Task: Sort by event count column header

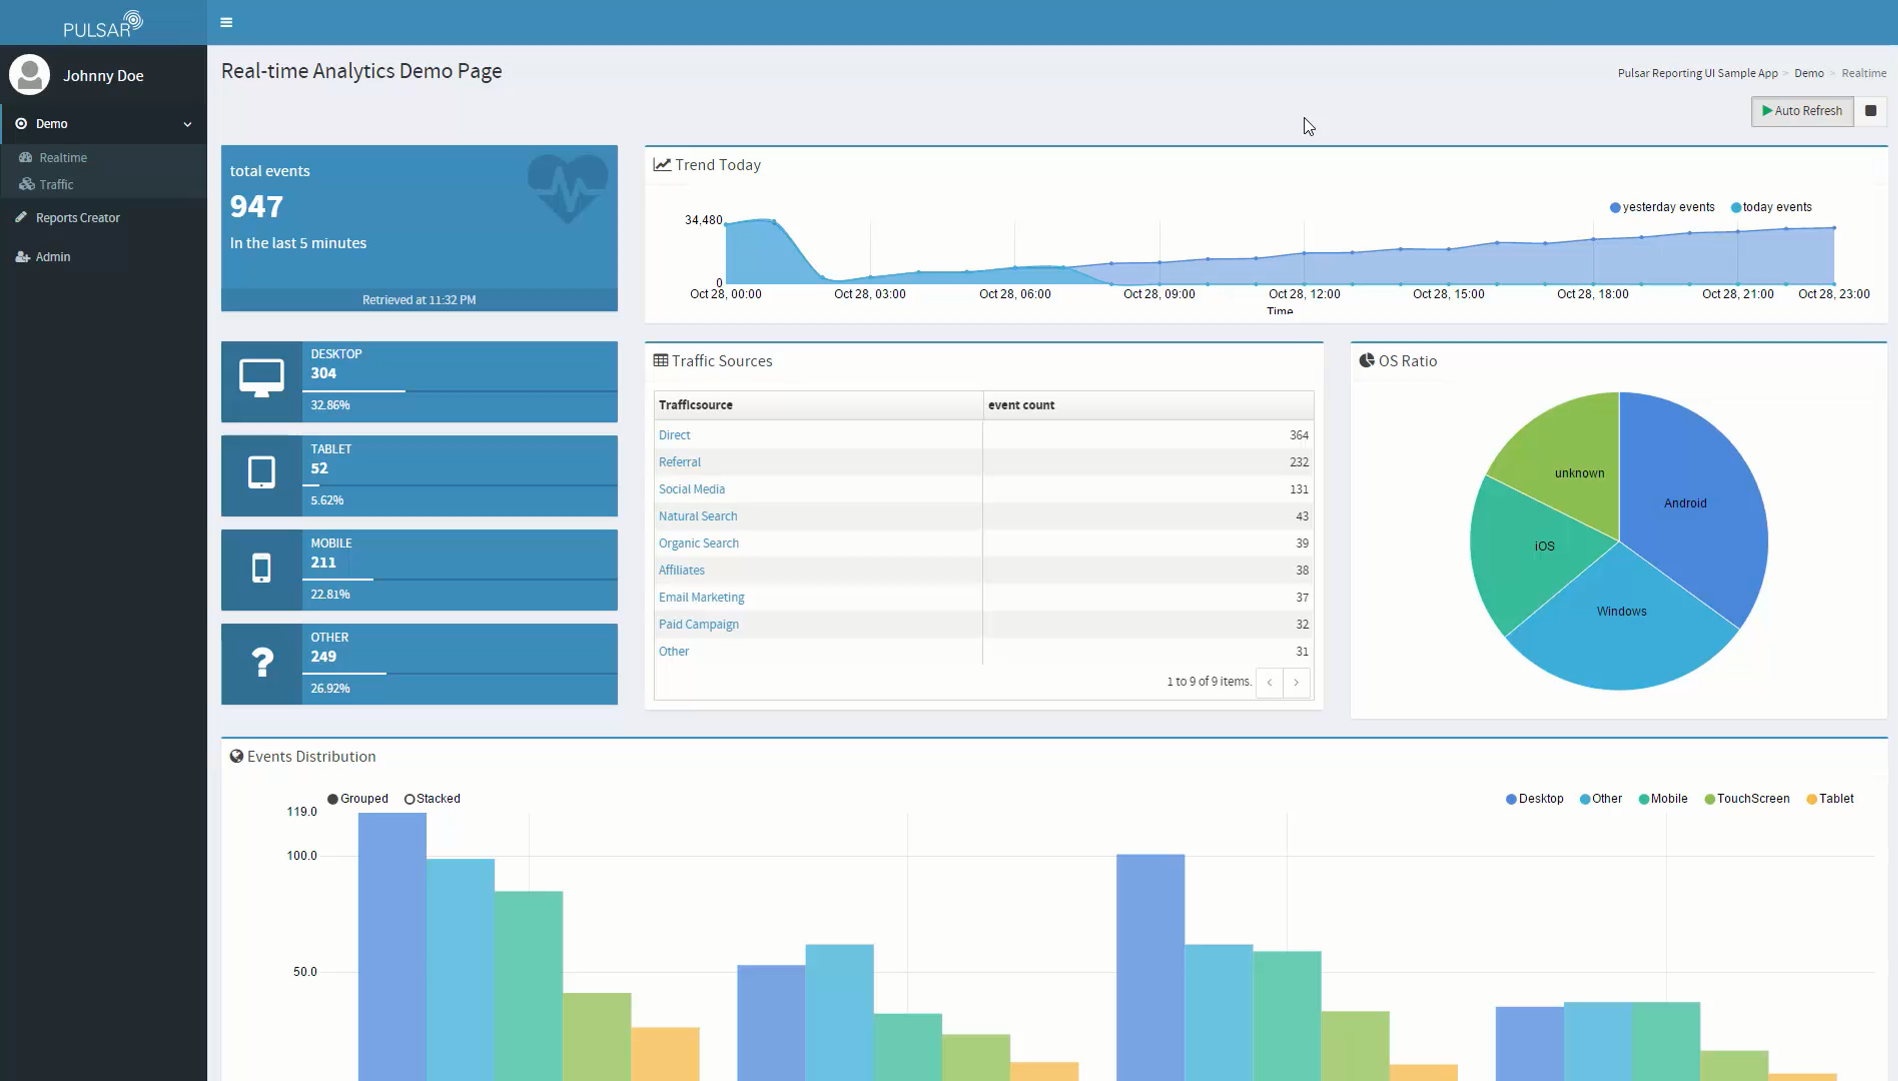Action: click(x=1148, y=405)
